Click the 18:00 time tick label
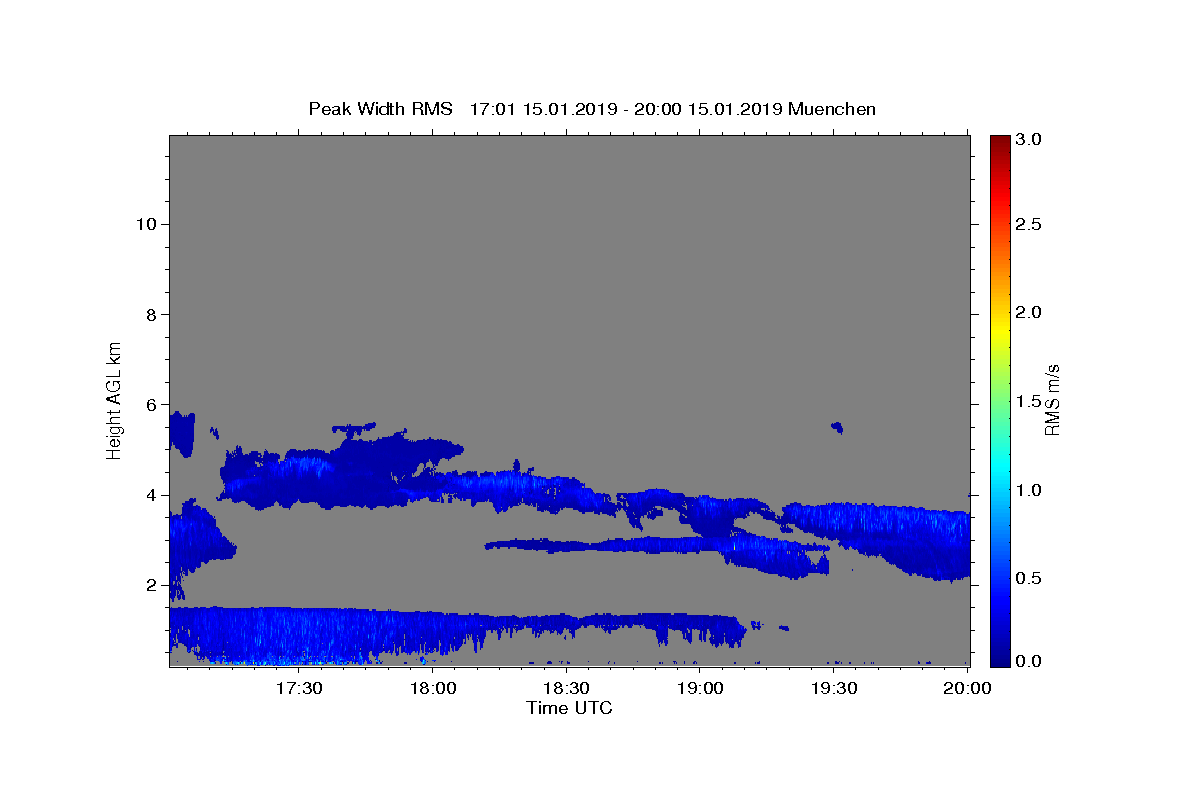The width and height of the screenshot is (1200, 800). (433, 688)
